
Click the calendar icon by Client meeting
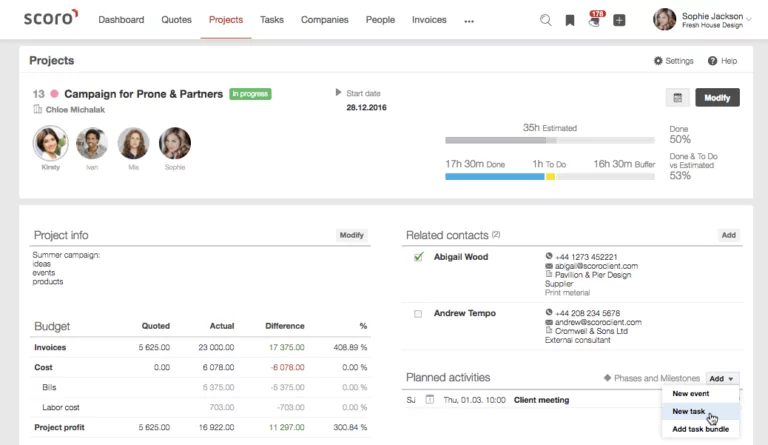[430, 399]
